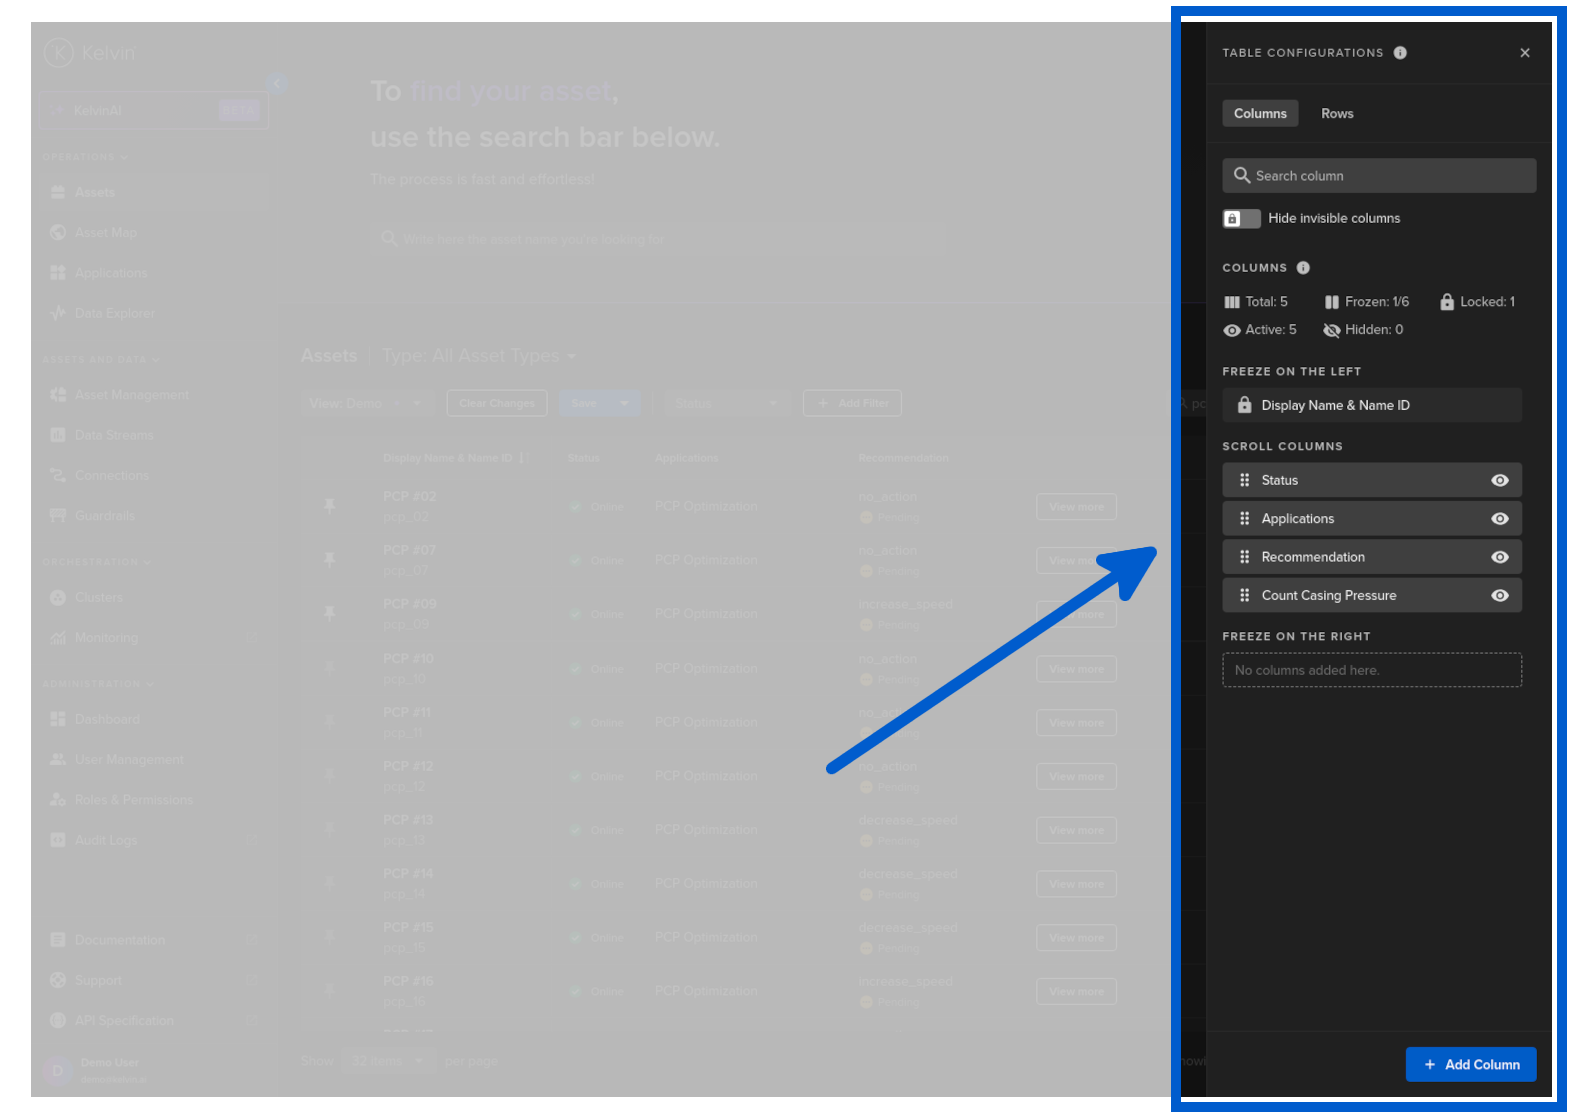Image resolution: width=1584 pixels, height=1120 pixels.
Task: Toggle Count Casing Pressure column visibility
Action: (1499, 595)
